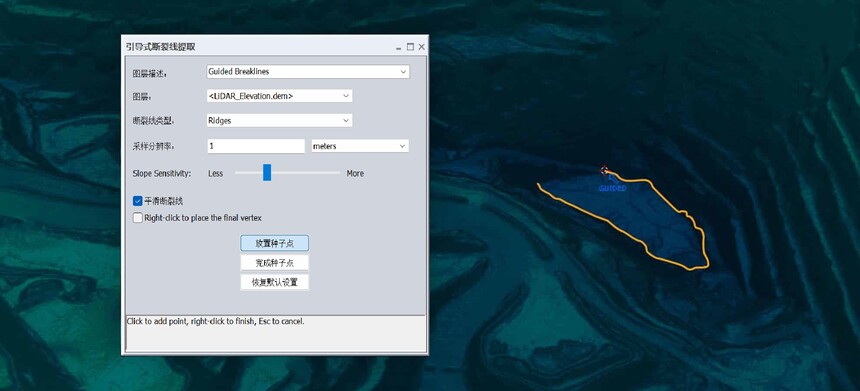Minimize the 引导式断裂线提取 dialog
The height and width of the screenshot is (391, 860).
tap(399, 48)
